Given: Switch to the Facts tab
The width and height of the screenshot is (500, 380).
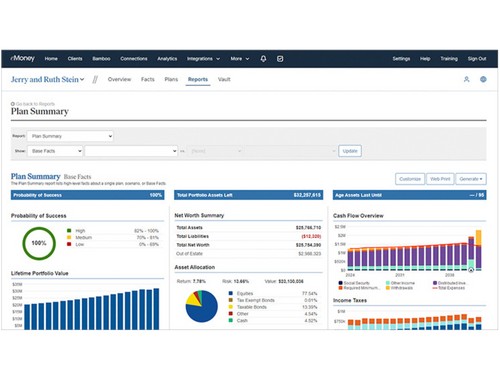Looking at the screenshot, I should click(147, 79).
